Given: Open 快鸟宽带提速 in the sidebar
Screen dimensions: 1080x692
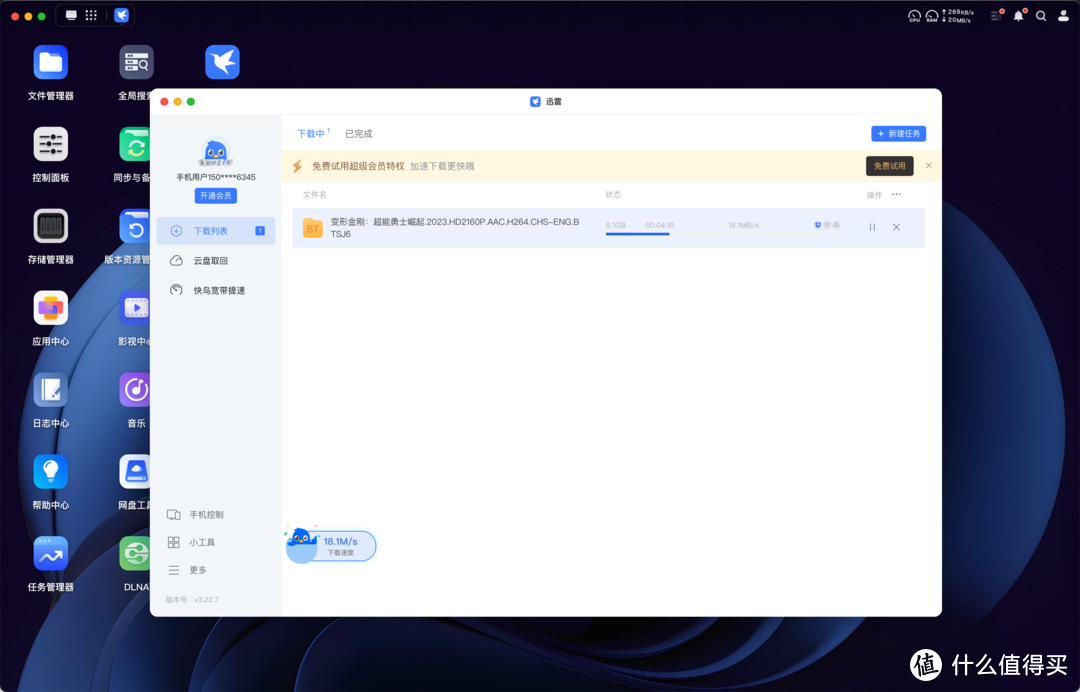Looking at the screenshot, I should click(x=218, y=289).
